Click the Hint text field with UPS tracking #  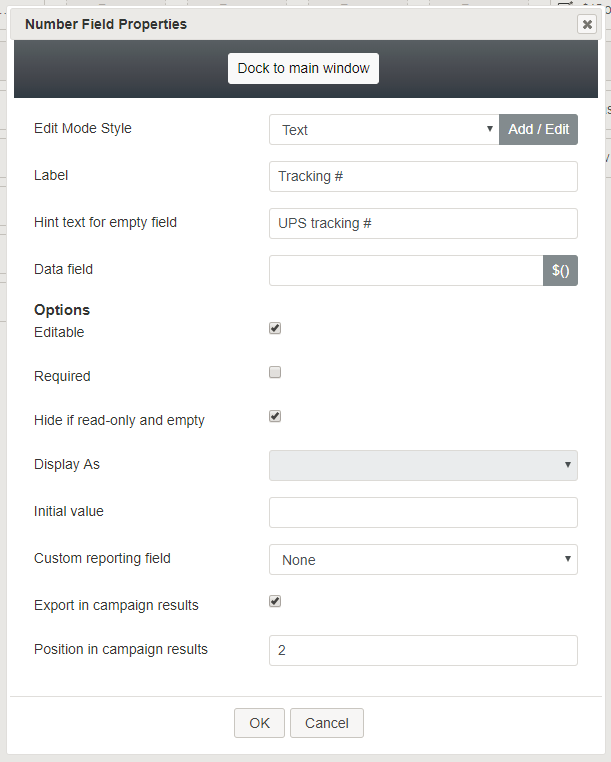tap(423, 224)
